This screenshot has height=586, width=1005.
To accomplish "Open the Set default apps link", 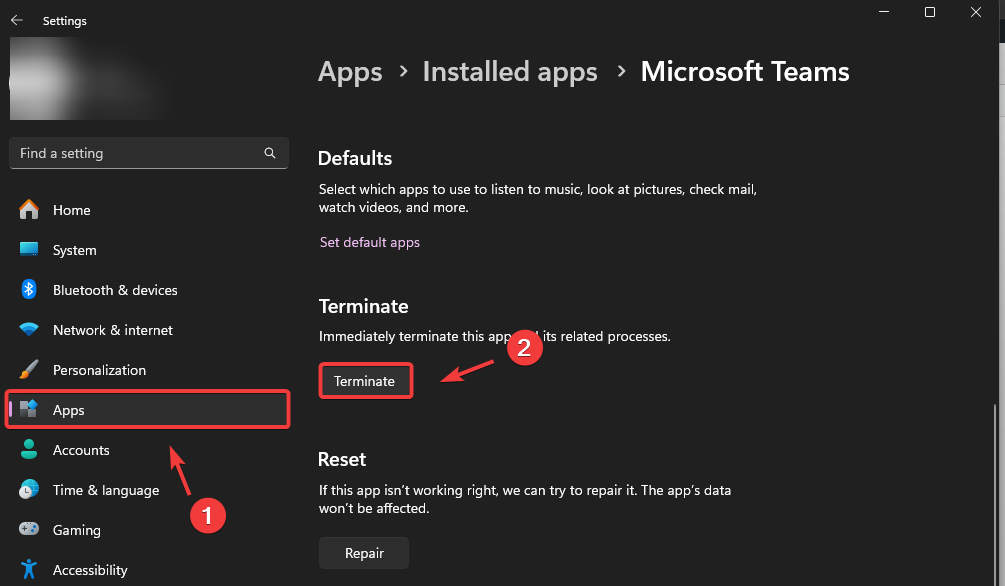I will [x=370, y=242].
